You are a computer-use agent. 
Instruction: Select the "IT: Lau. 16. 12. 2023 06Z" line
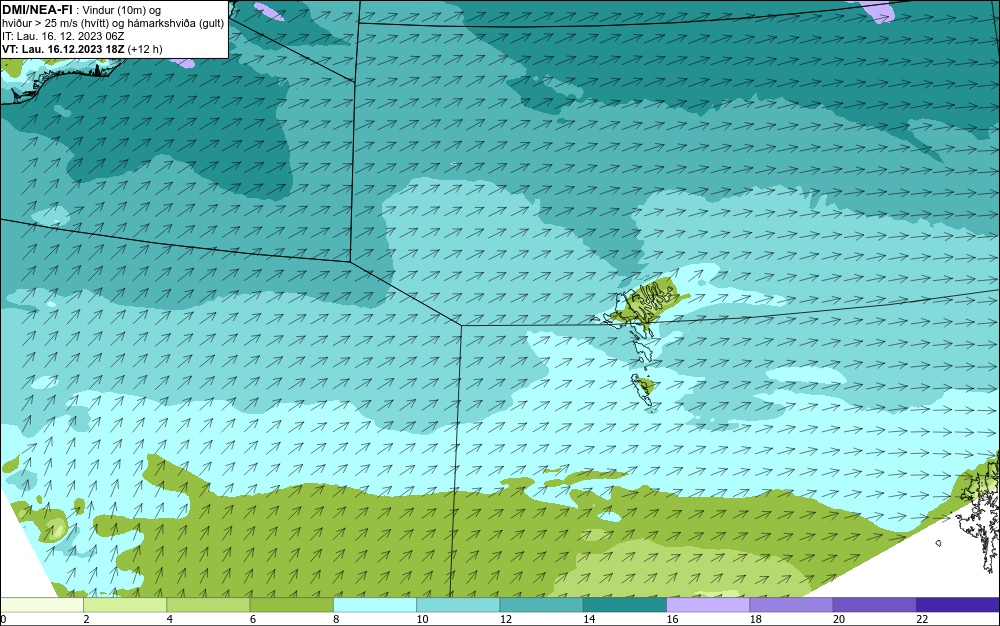(x=63, y=36)
